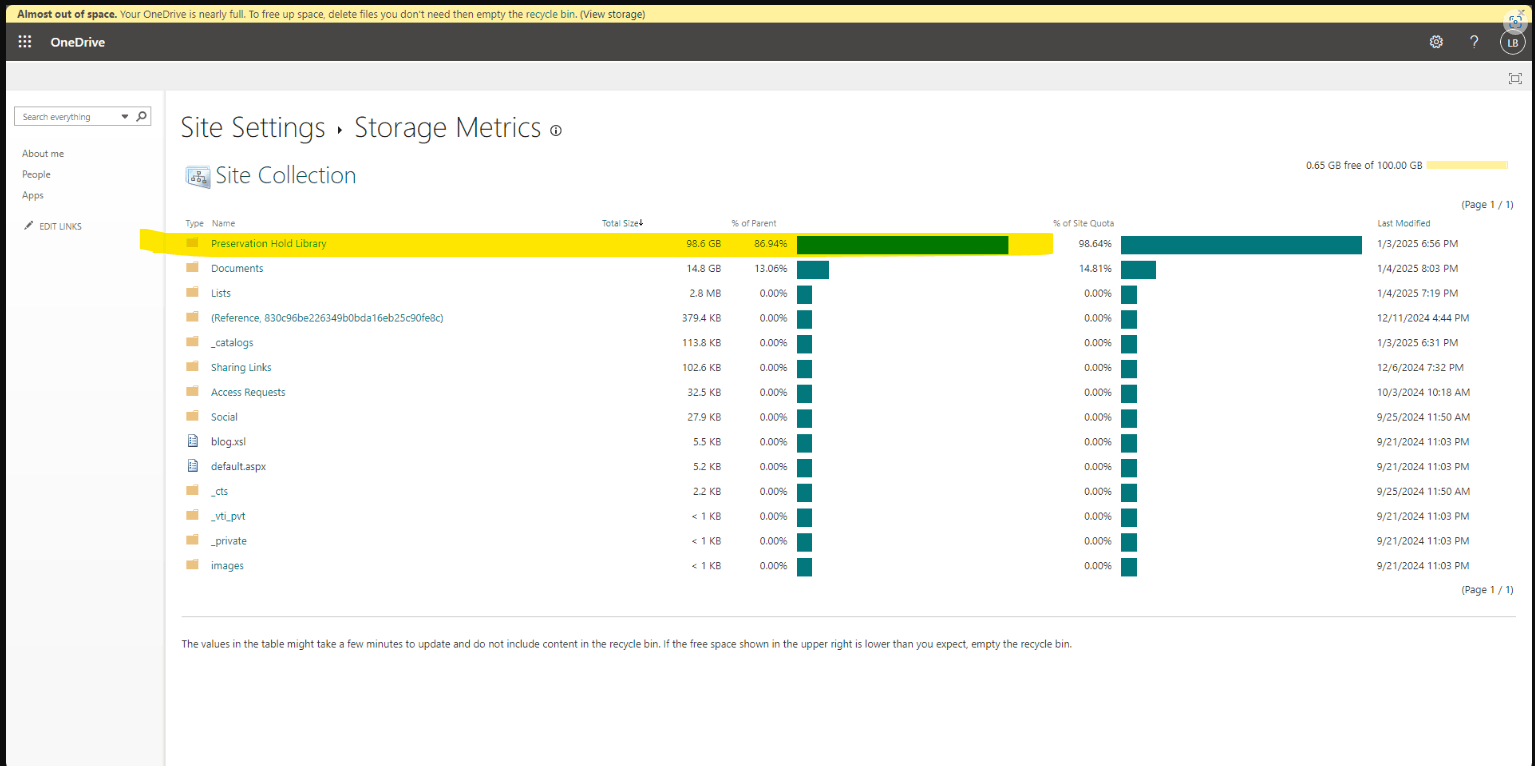Screen dimensions: 1535x766
Task: Open About me in the side navigation
Action: coord(43,154)
